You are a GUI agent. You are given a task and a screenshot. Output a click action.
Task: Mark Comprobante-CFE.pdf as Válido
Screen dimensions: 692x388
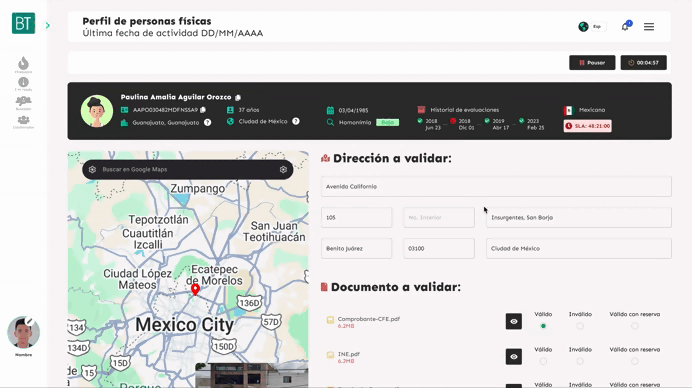pos(543,326)
